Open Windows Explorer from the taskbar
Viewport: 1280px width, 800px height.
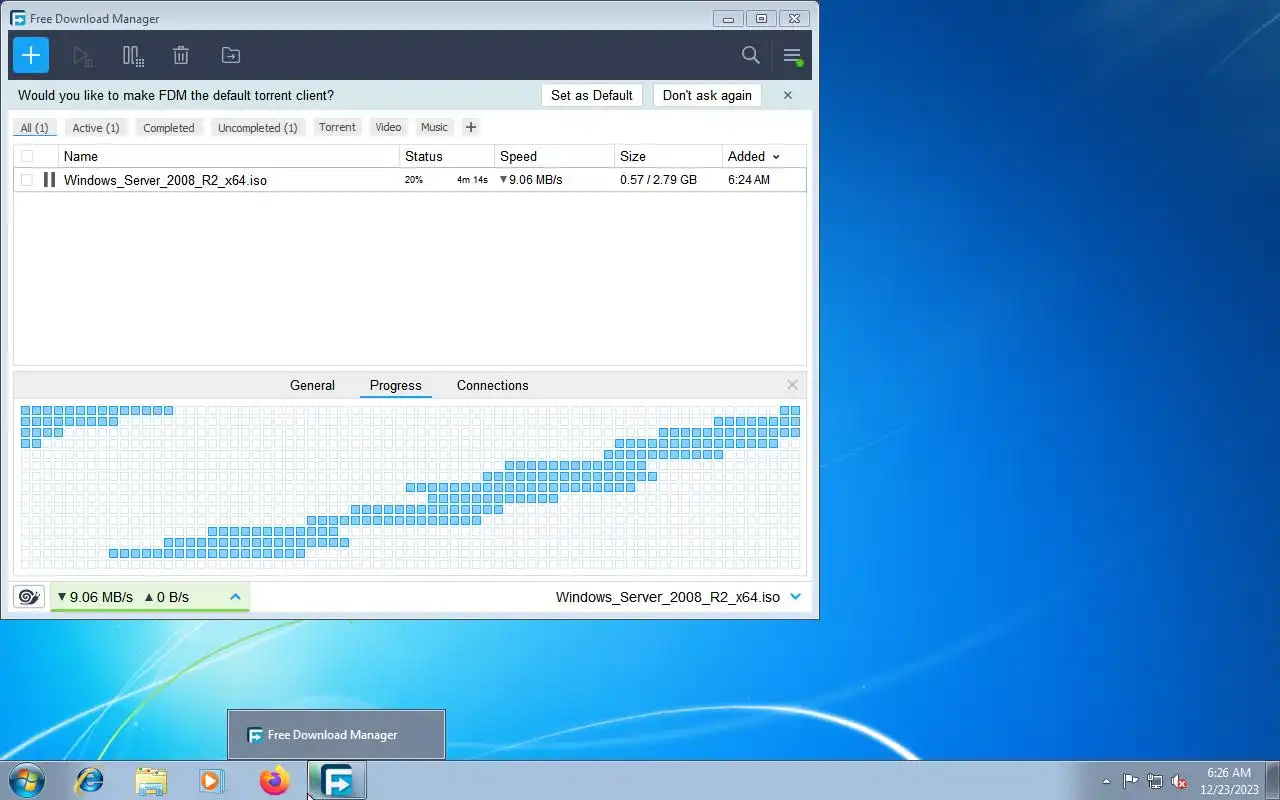151,780
